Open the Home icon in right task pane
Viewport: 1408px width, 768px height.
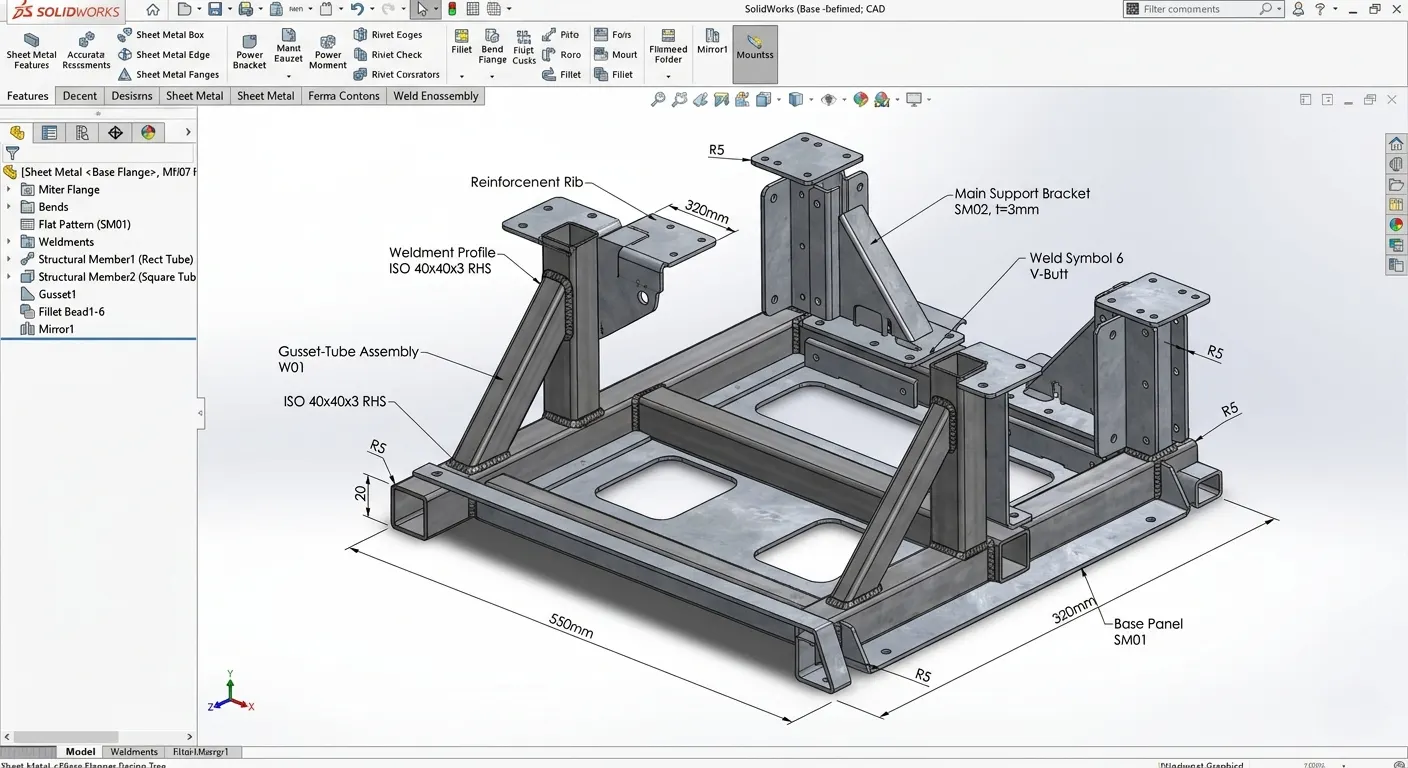1396,143
